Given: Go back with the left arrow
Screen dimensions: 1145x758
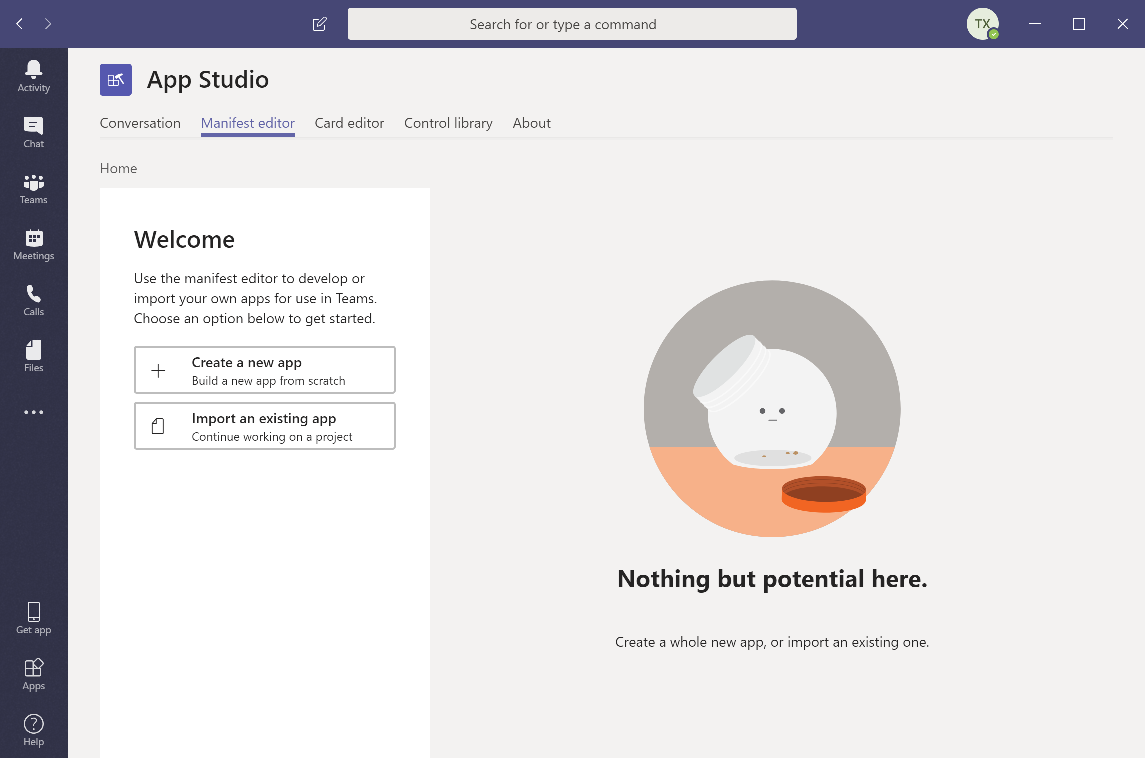Looking at the screenshot, I should (20, 24).
